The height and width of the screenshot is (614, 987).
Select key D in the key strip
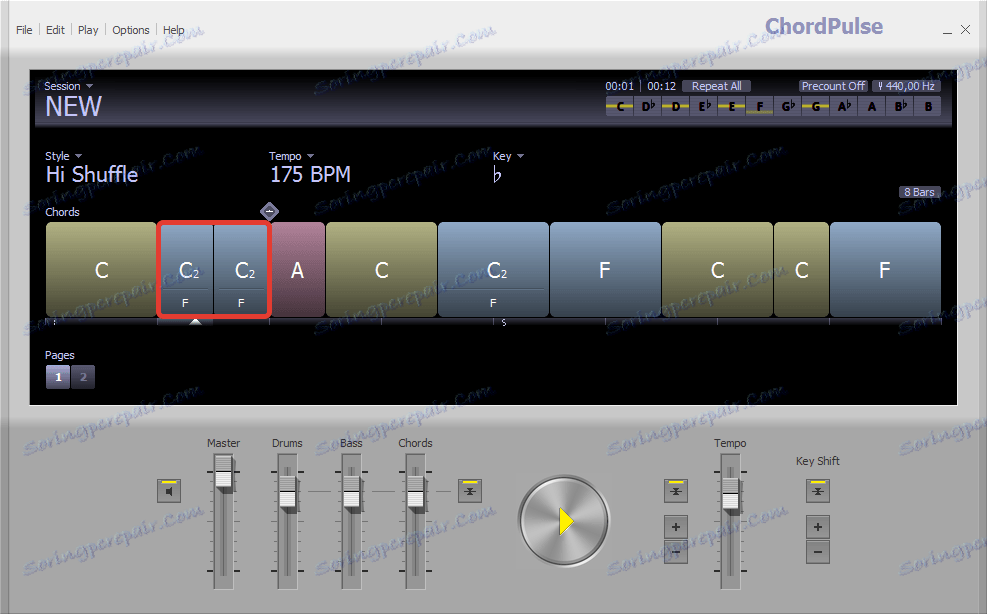click(675, 106)
